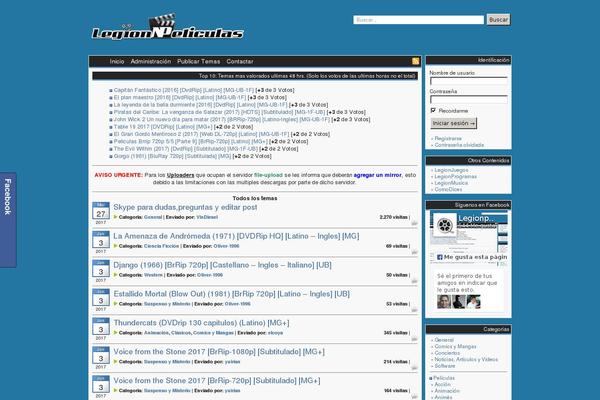Click the Me gusta esta página button

pos(472,257)
